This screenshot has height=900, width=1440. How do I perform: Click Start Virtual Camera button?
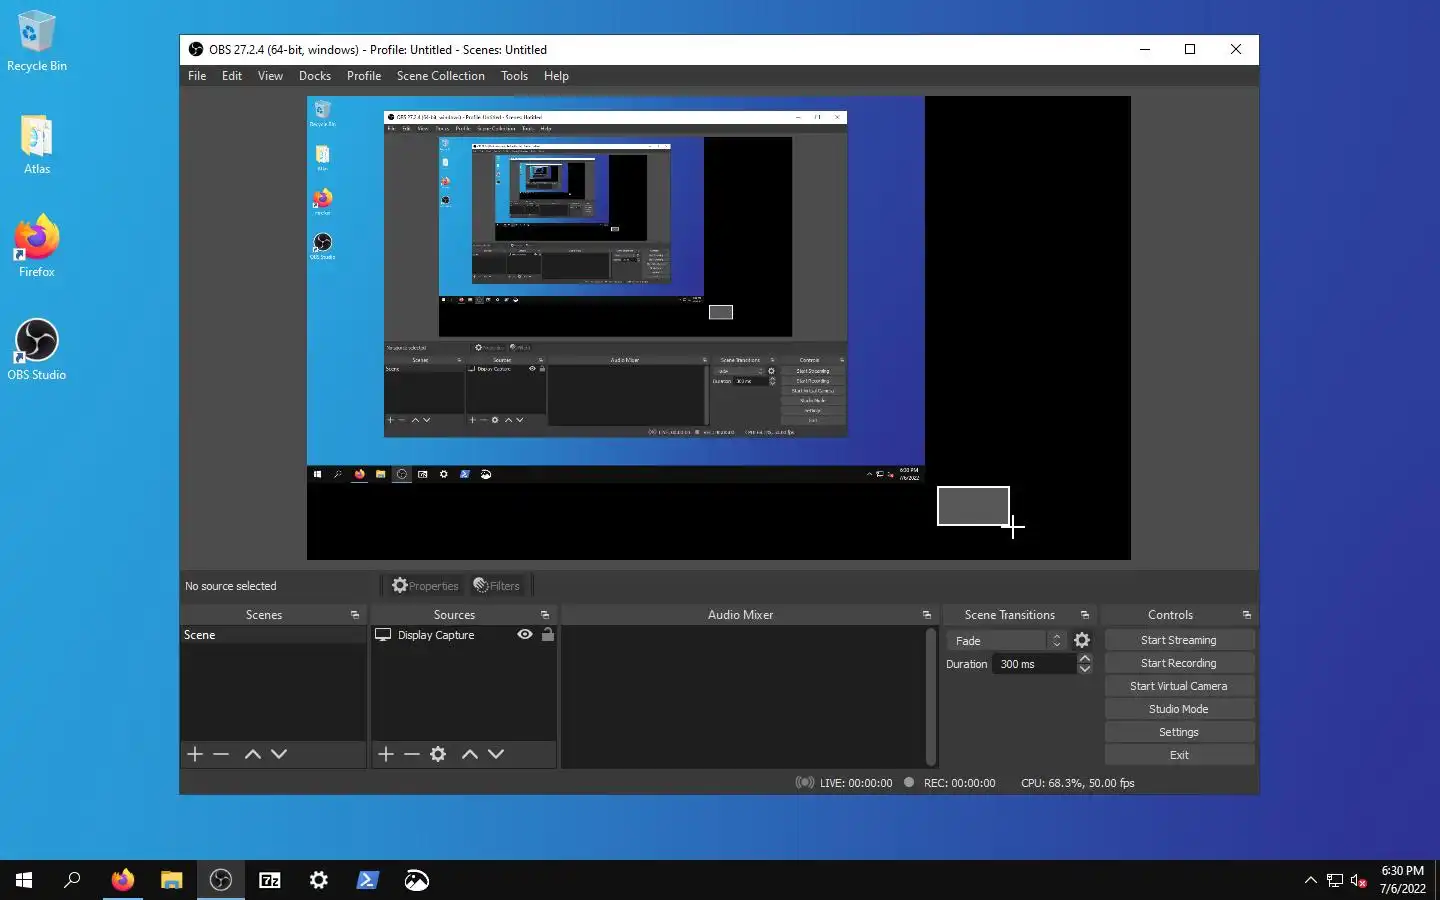click(1179, 686)
